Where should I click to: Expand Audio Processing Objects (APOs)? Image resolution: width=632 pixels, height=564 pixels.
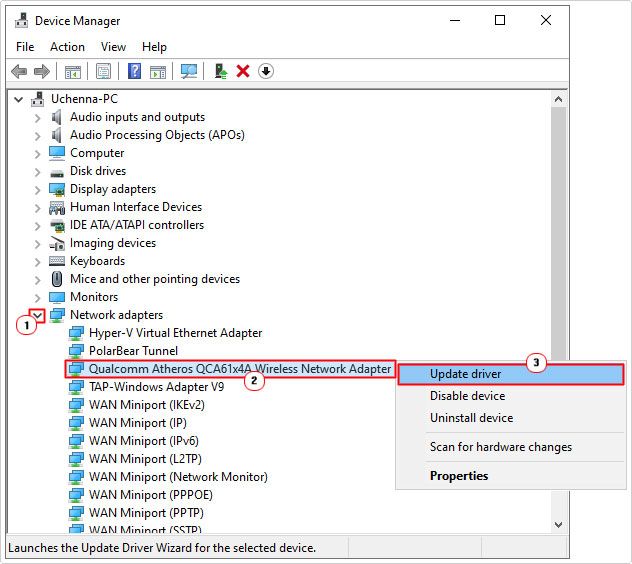tap(37, 136)
